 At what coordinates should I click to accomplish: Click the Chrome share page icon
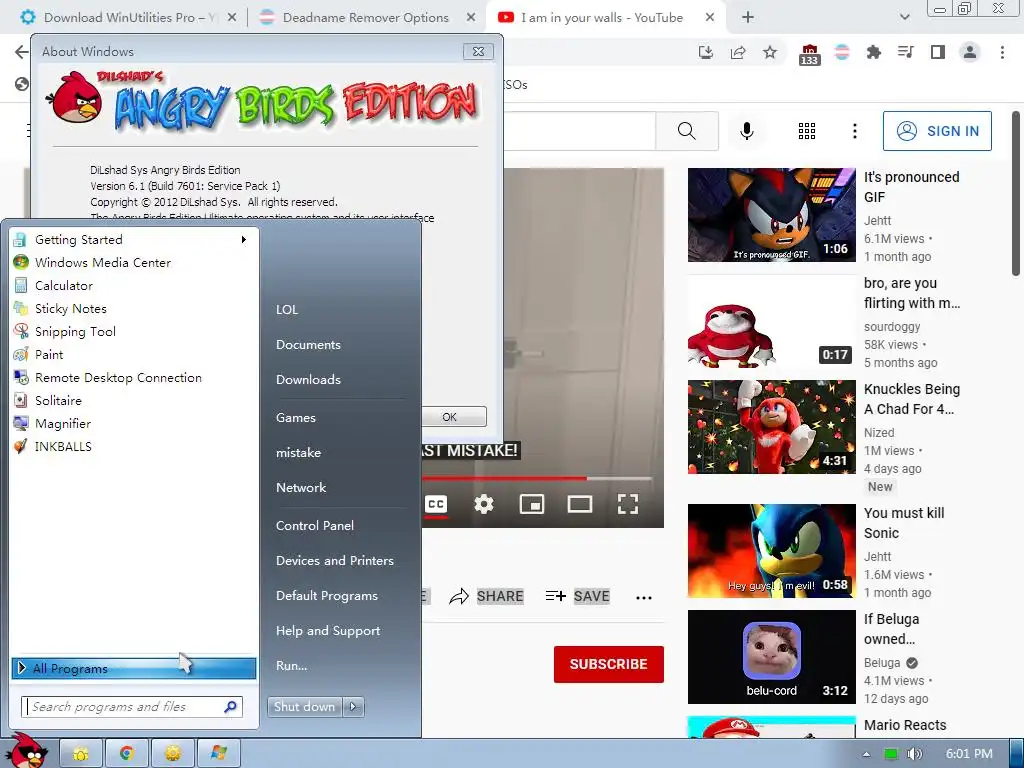(x=738, y=52)
